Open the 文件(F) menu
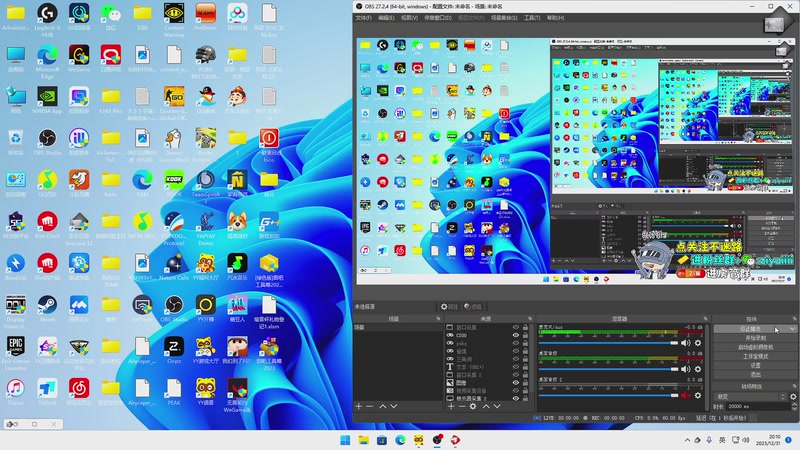 pyautogui.click(x=364, y=17)
